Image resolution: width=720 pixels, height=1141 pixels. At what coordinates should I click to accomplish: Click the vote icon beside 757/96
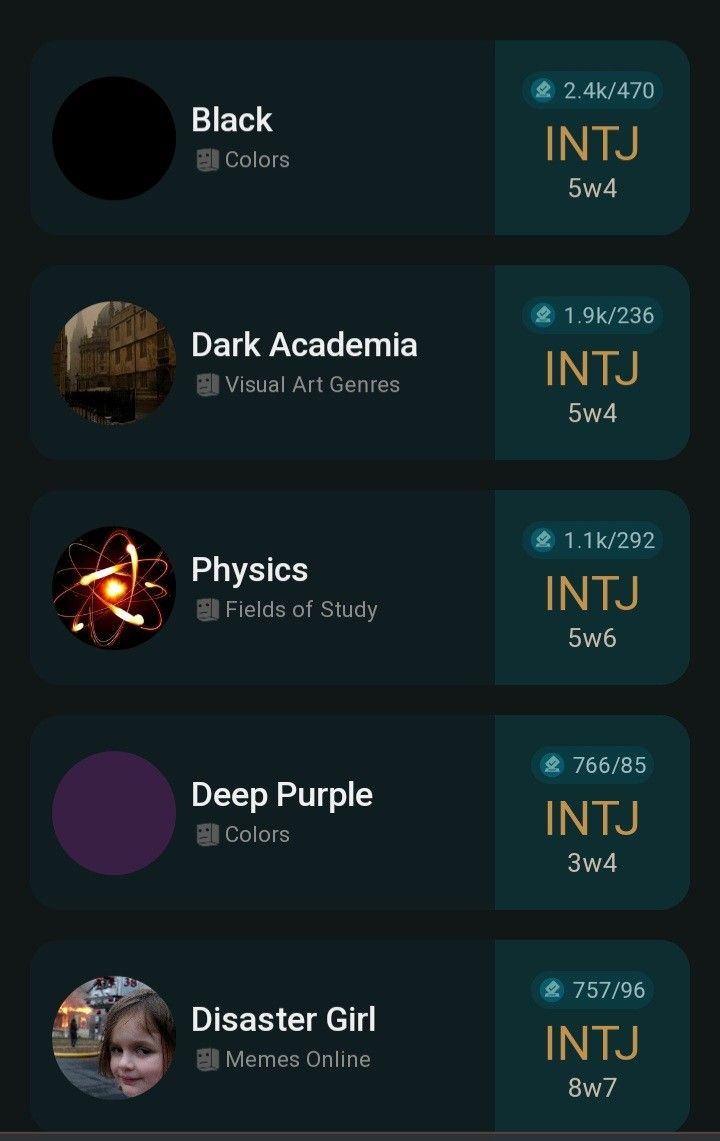[552, 991]
